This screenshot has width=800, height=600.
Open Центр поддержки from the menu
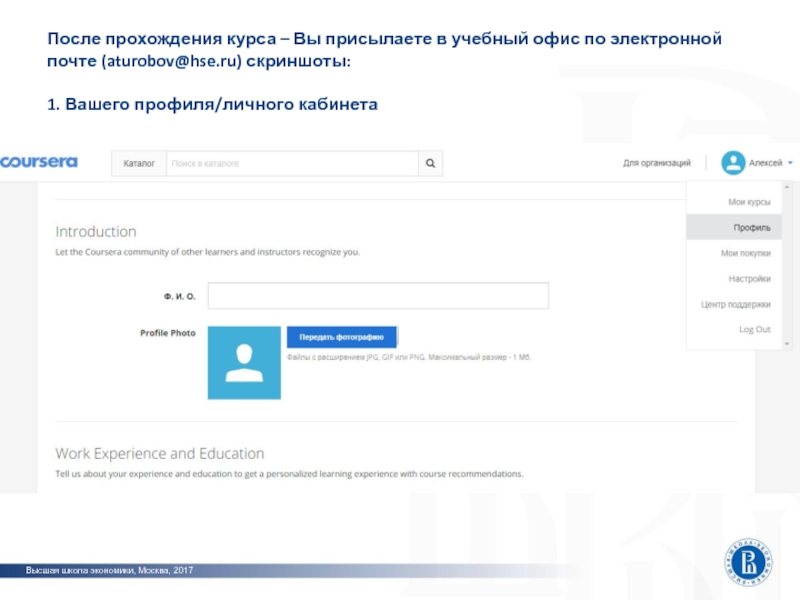pyautogui.click(x=736, y=304)
